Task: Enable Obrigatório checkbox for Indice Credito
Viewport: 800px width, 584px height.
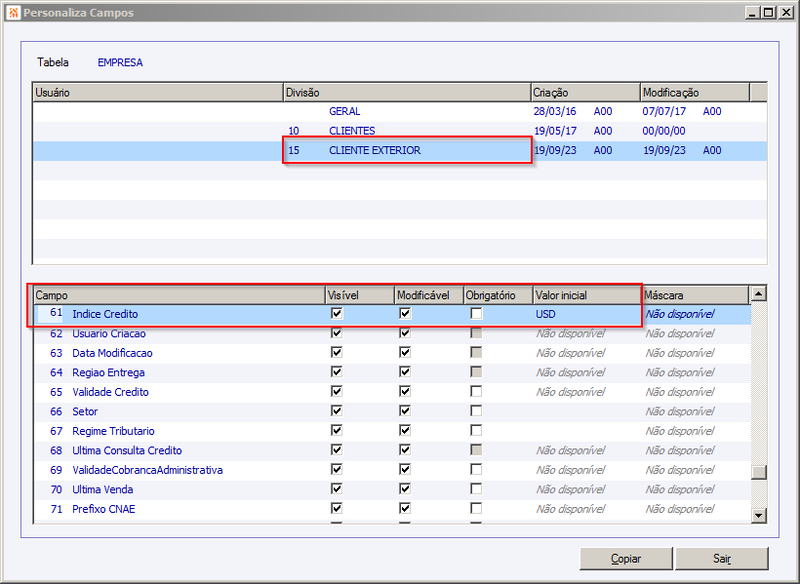Action: [x=476, y=313]
